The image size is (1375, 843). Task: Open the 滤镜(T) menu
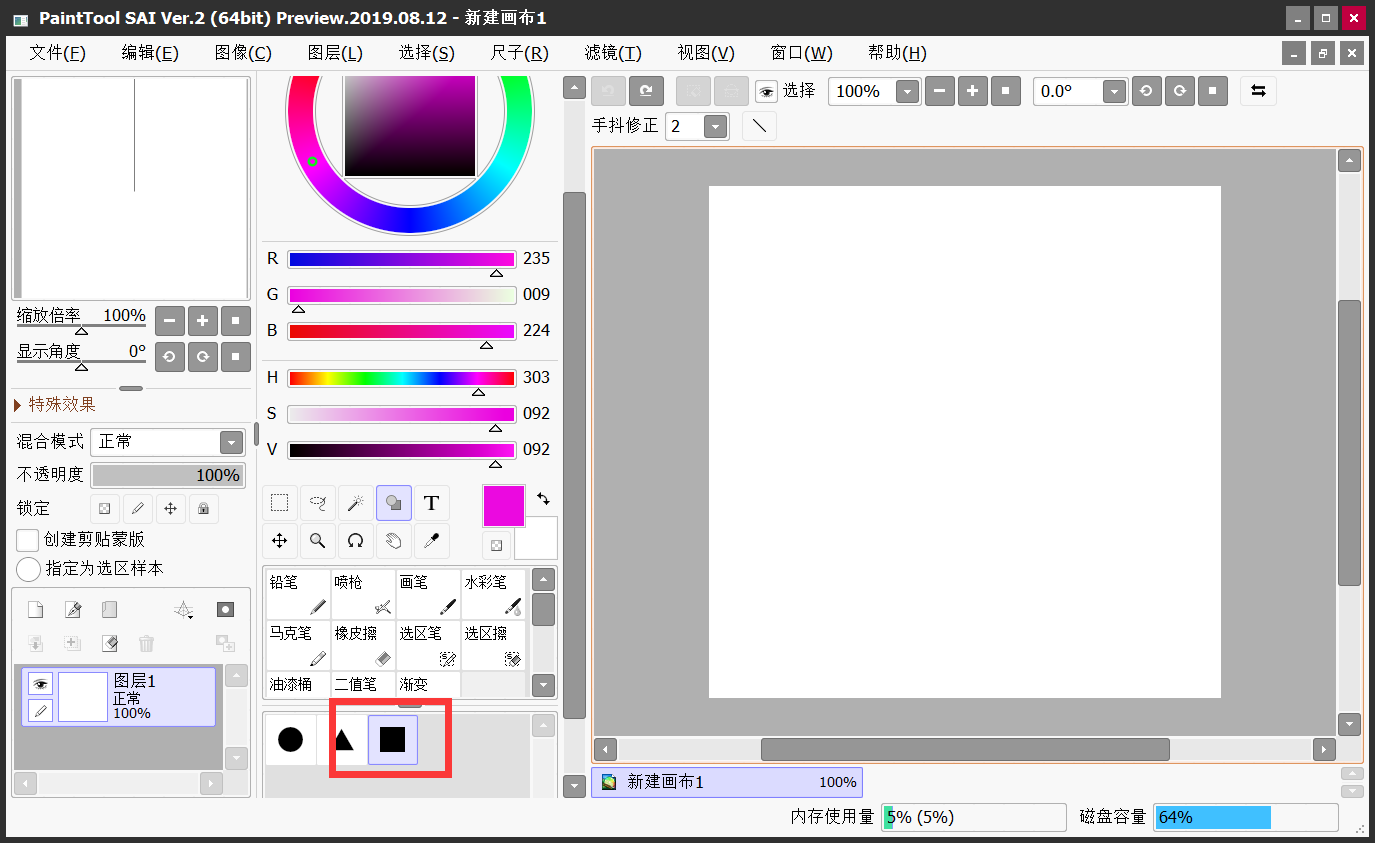click(x=613, y=53)
